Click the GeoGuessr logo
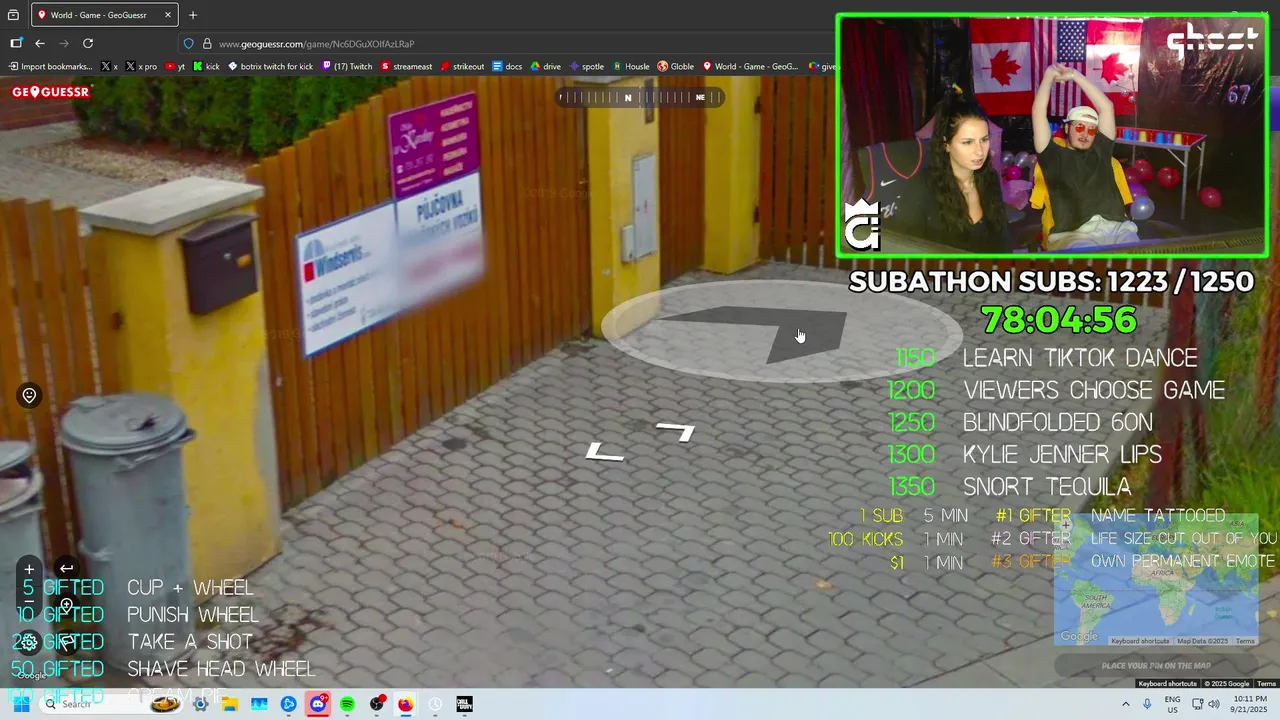Image resolution: width=1280 pixels, height=720 pixels. tap(51, 92)
